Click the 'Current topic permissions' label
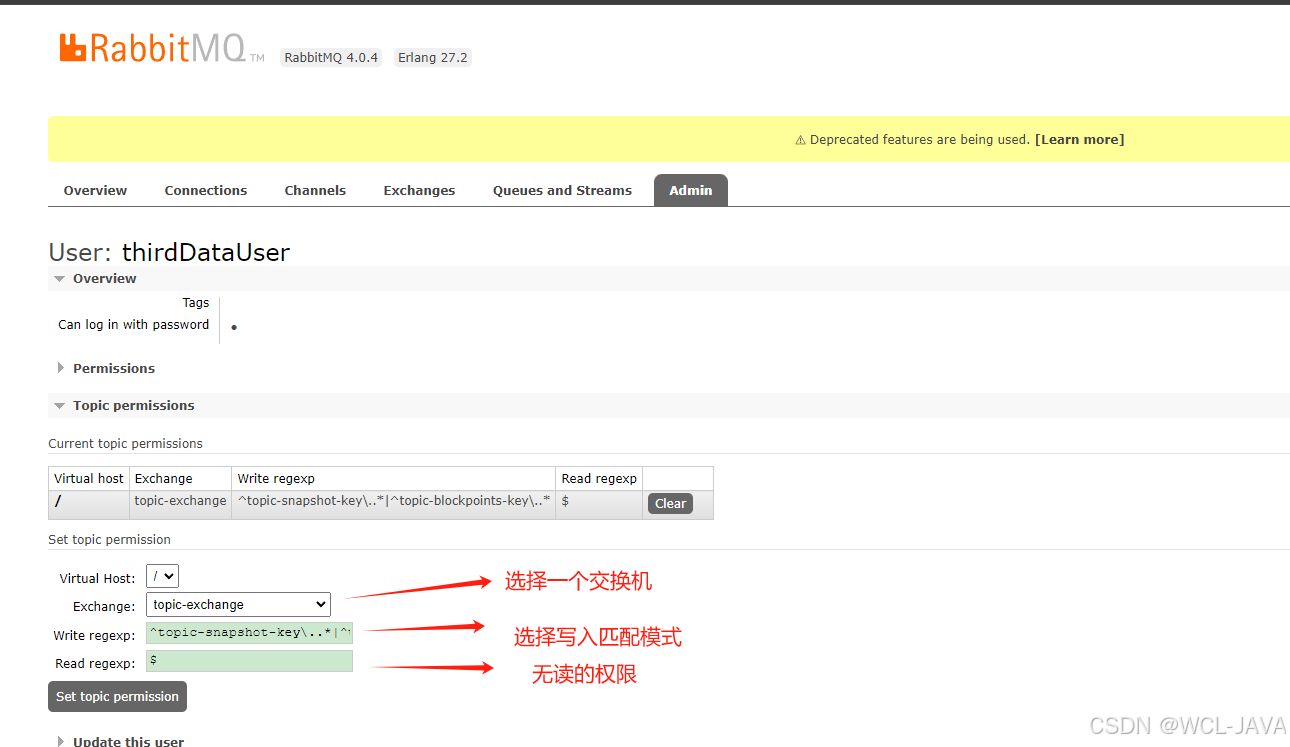 [x=125, y=443]
